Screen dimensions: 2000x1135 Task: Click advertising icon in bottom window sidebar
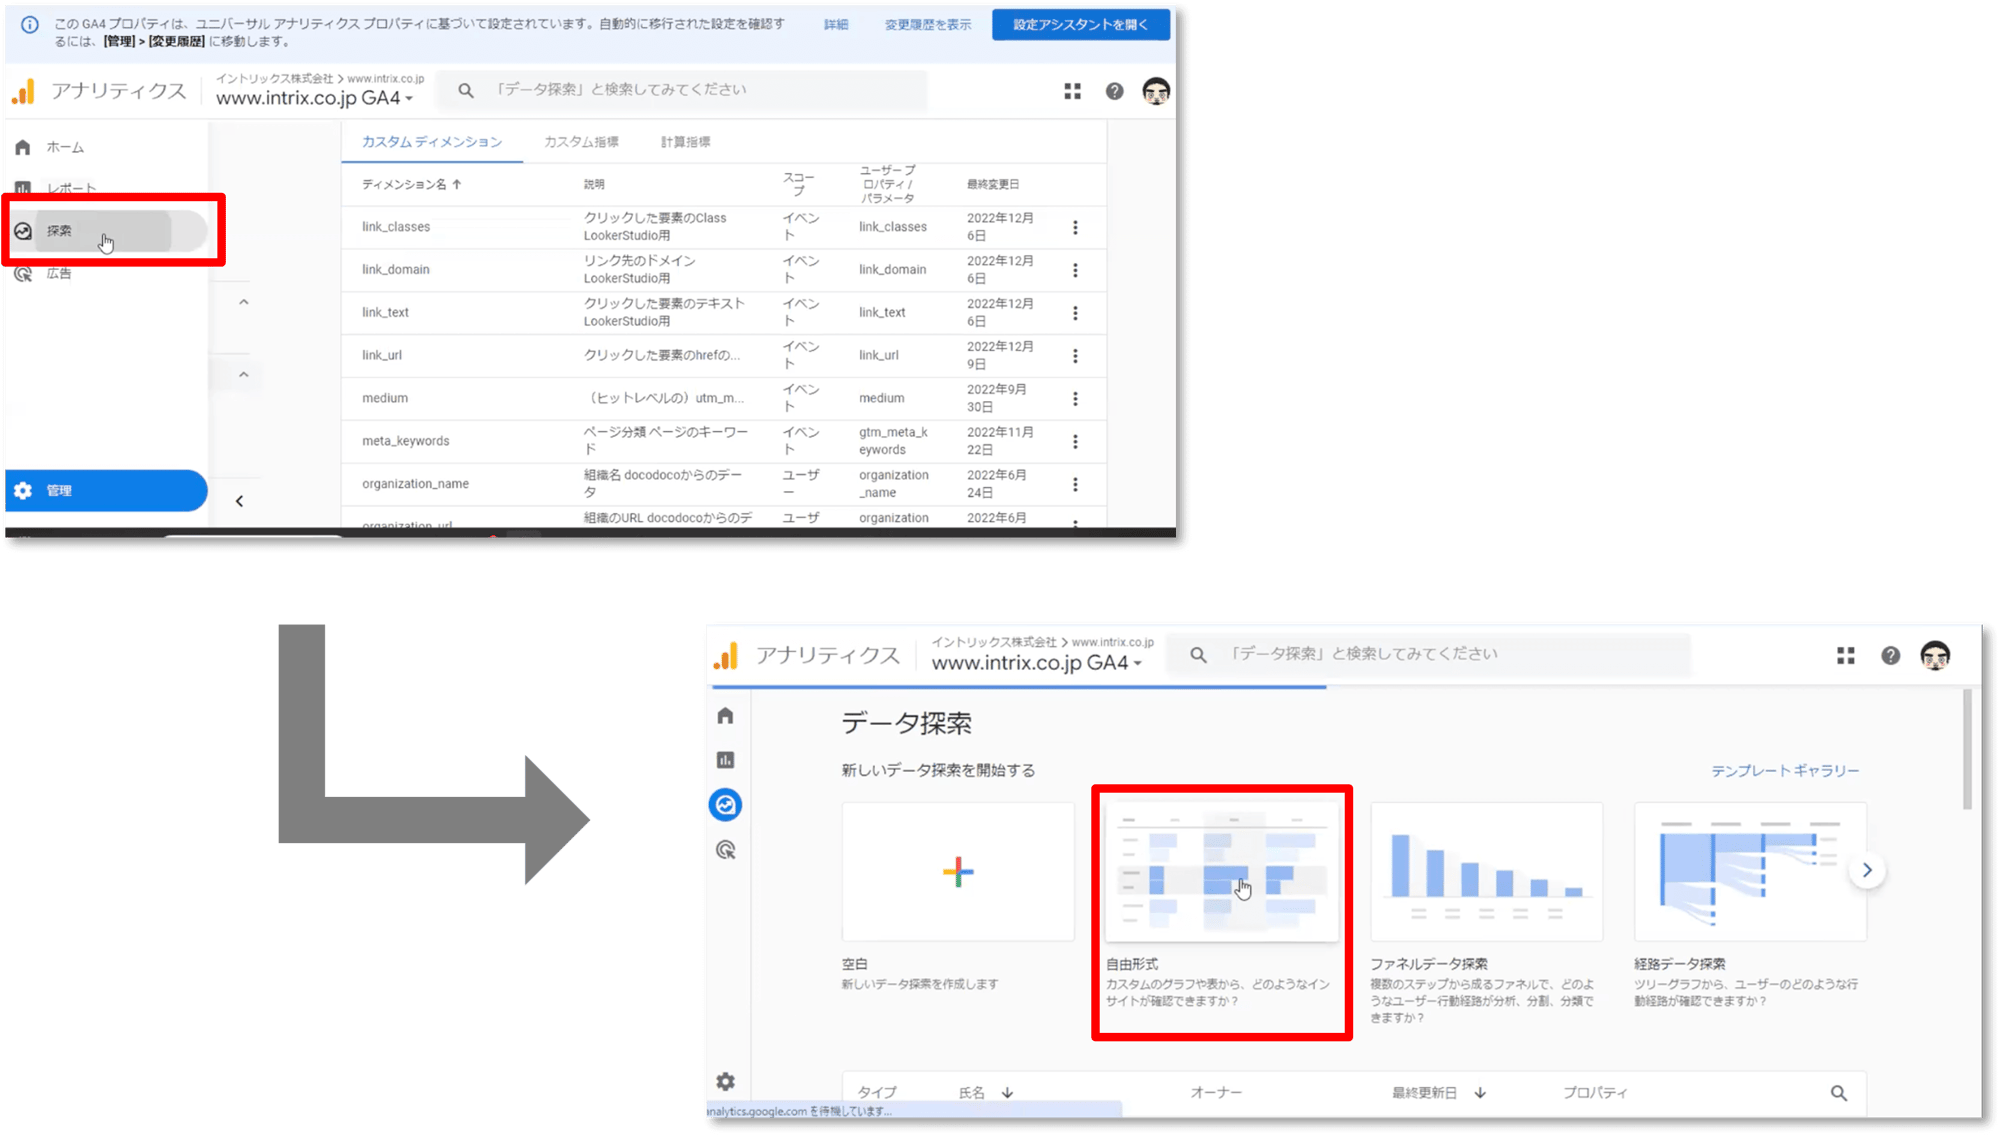tap(726, 850)
